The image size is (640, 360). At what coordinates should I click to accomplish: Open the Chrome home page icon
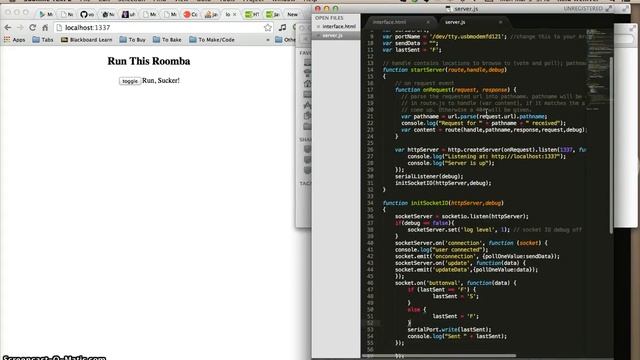[x=45, y=27]
